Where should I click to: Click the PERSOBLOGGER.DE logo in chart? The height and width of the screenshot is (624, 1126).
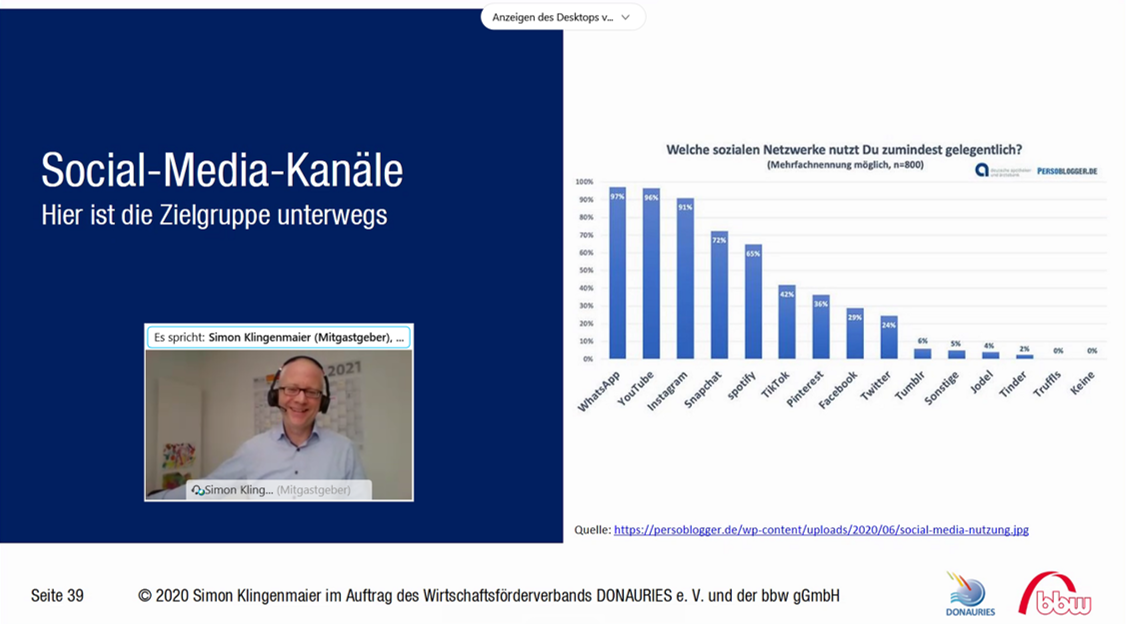[1067, 171]
